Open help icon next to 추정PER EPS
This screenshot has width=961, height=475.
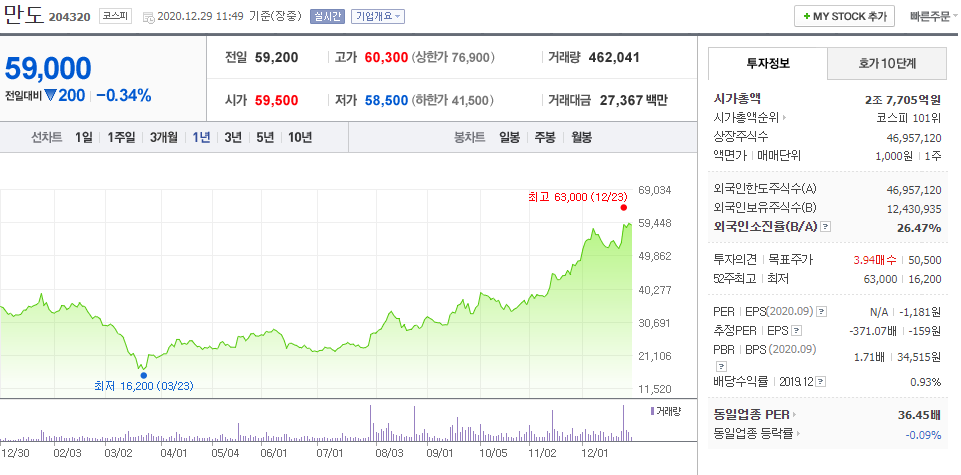click(796, 331)
